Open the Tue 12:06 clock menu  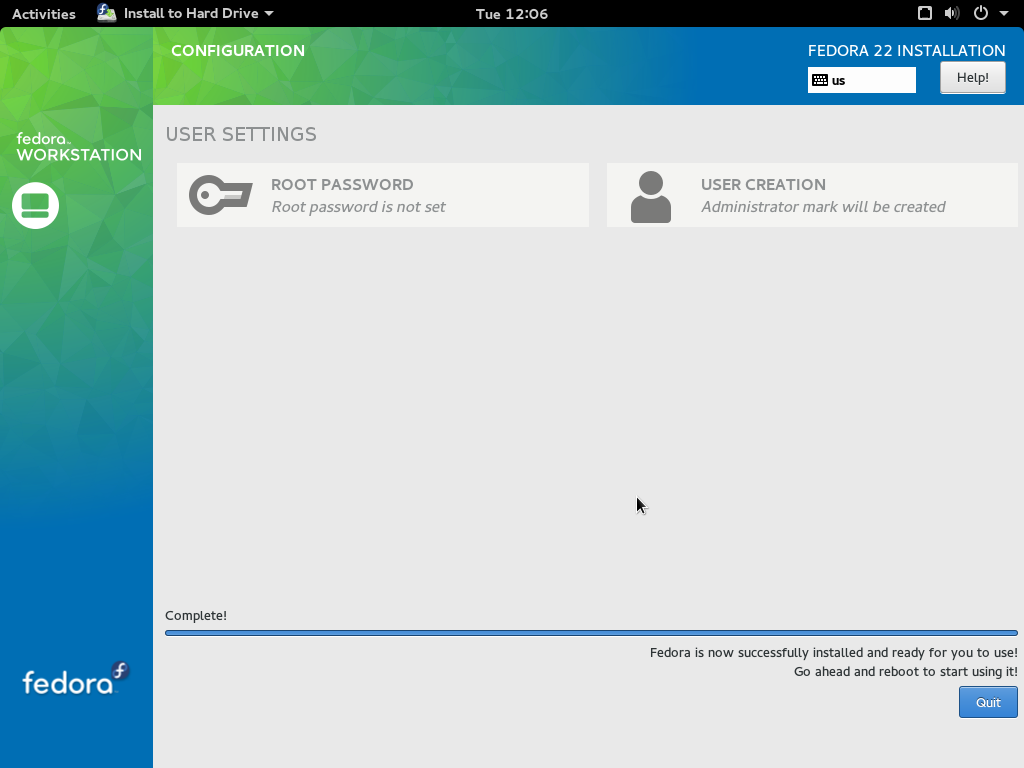[511, 14]
